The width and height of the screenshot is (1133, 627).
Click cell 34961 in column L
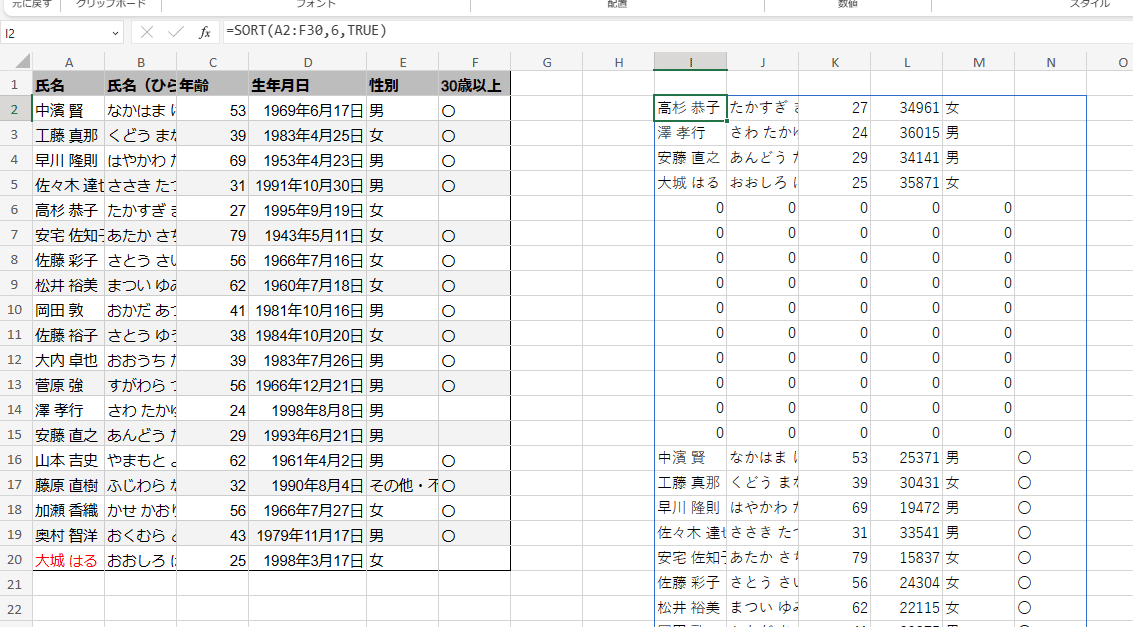[907, 108]
